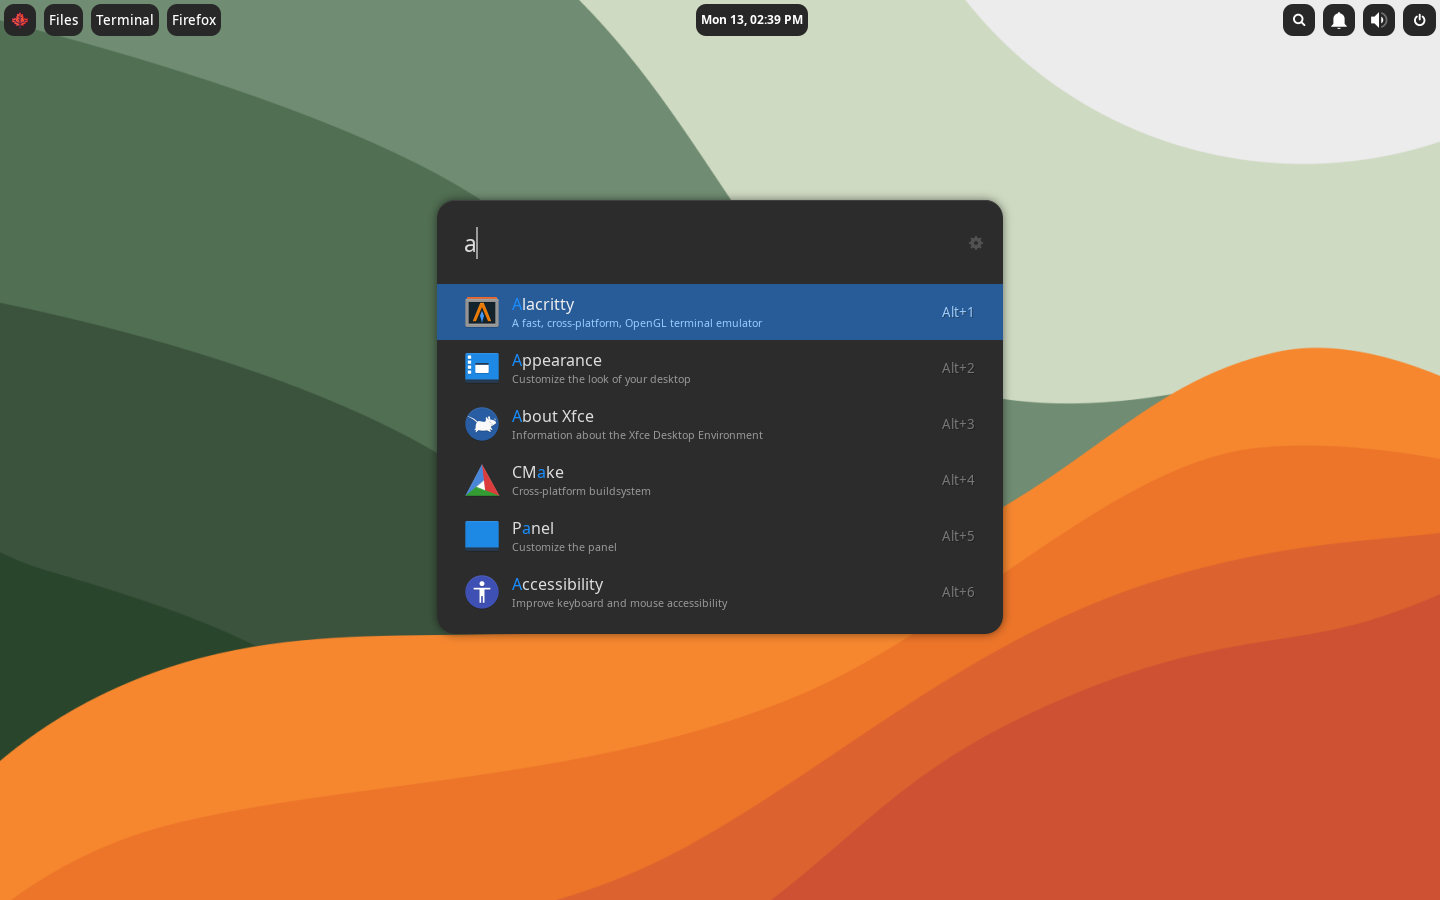Launch Files from the top panel
The image size is (1440, 900).
coord(64,20)
